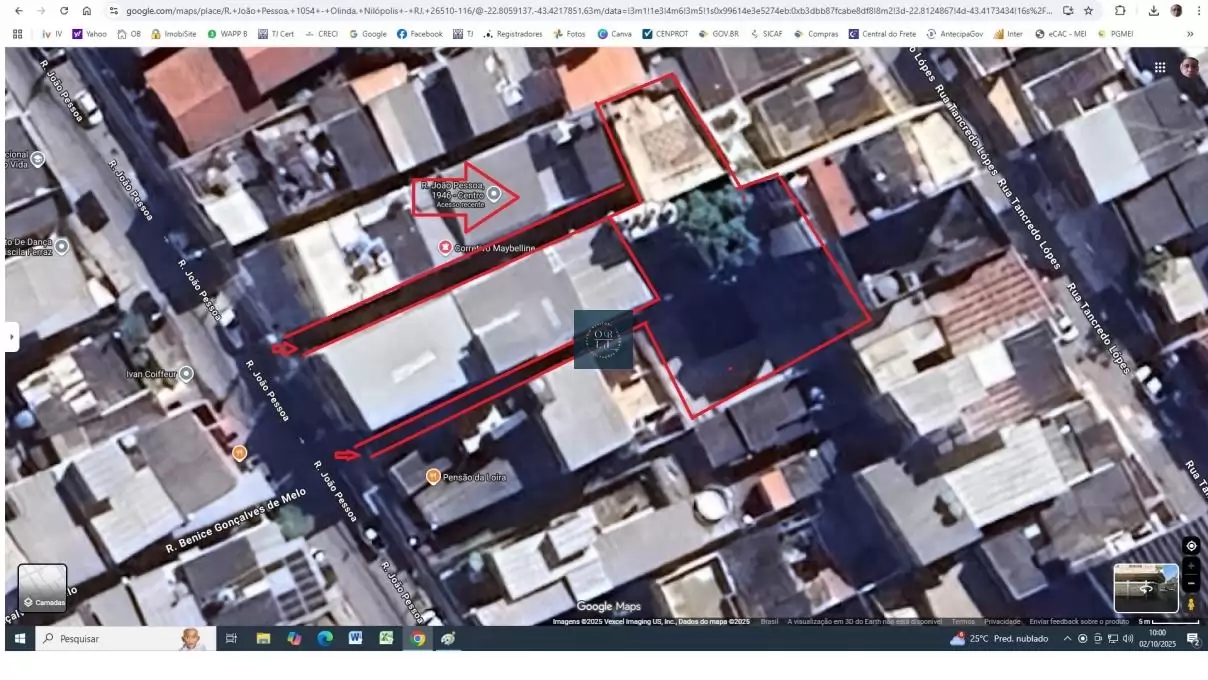The height and width of the screenshot is (680, 1208).
Task: Expand hidden system tray icons
Action: pos(1067,639)
